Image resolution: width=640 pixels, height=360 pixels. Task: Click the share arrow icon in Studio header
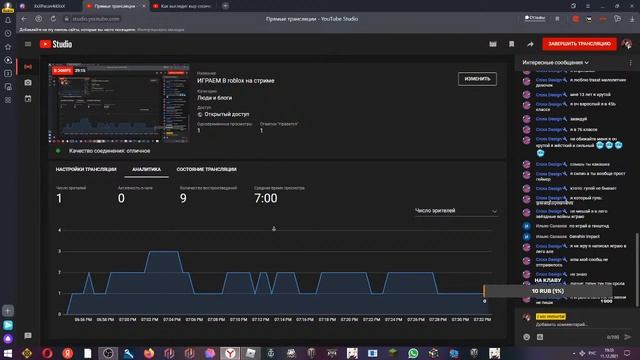tap(530, 44)
